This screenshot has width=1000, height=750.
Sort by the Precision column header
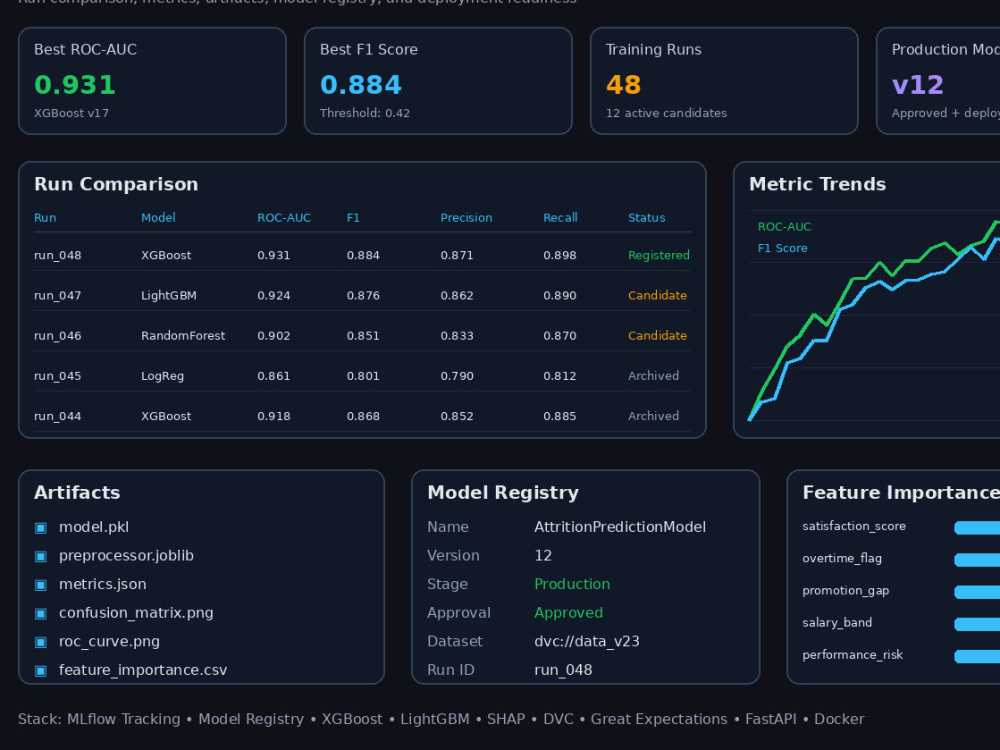[466, 217]
